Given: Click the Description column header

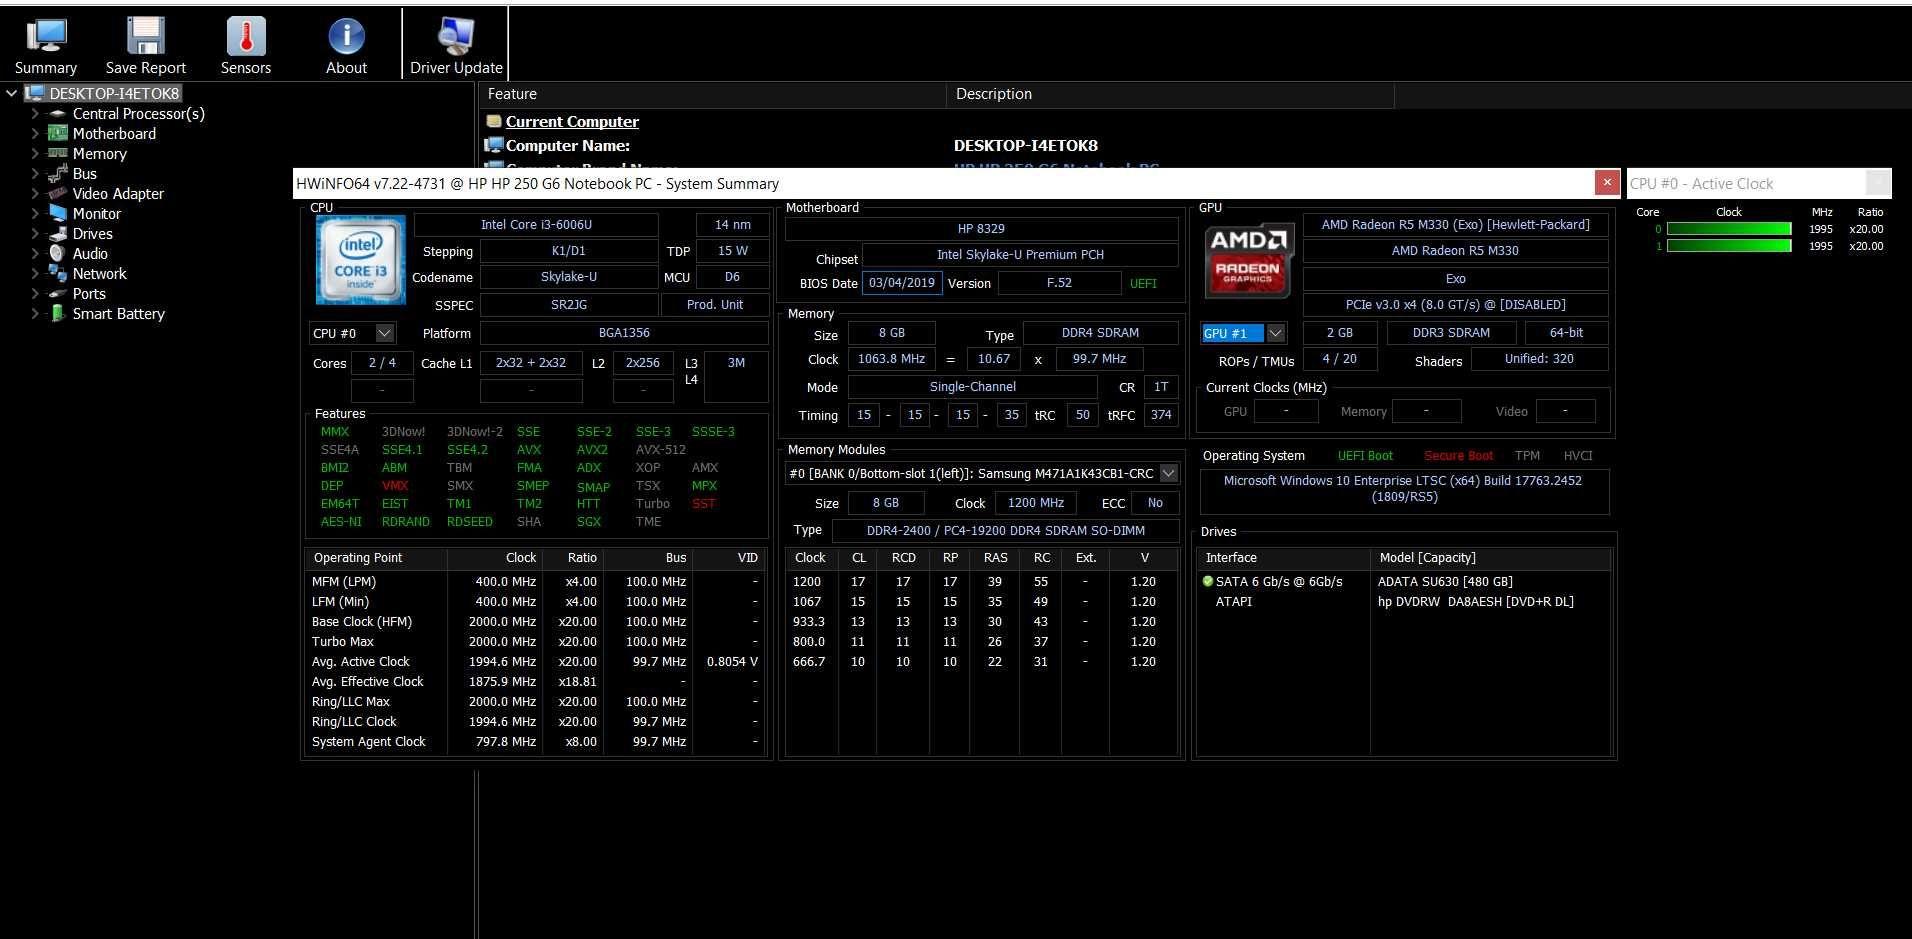Looking at the screenshot, I should pos(1170,94).
